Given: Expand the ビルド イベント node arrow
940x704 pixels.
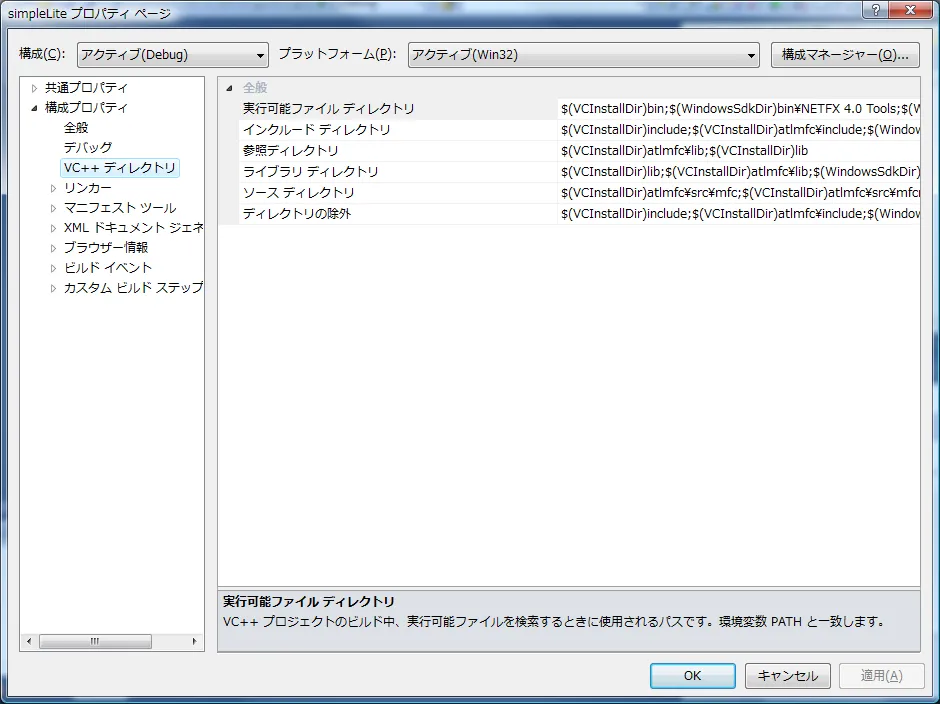Looking at the screenshot, I should (53, 268).
